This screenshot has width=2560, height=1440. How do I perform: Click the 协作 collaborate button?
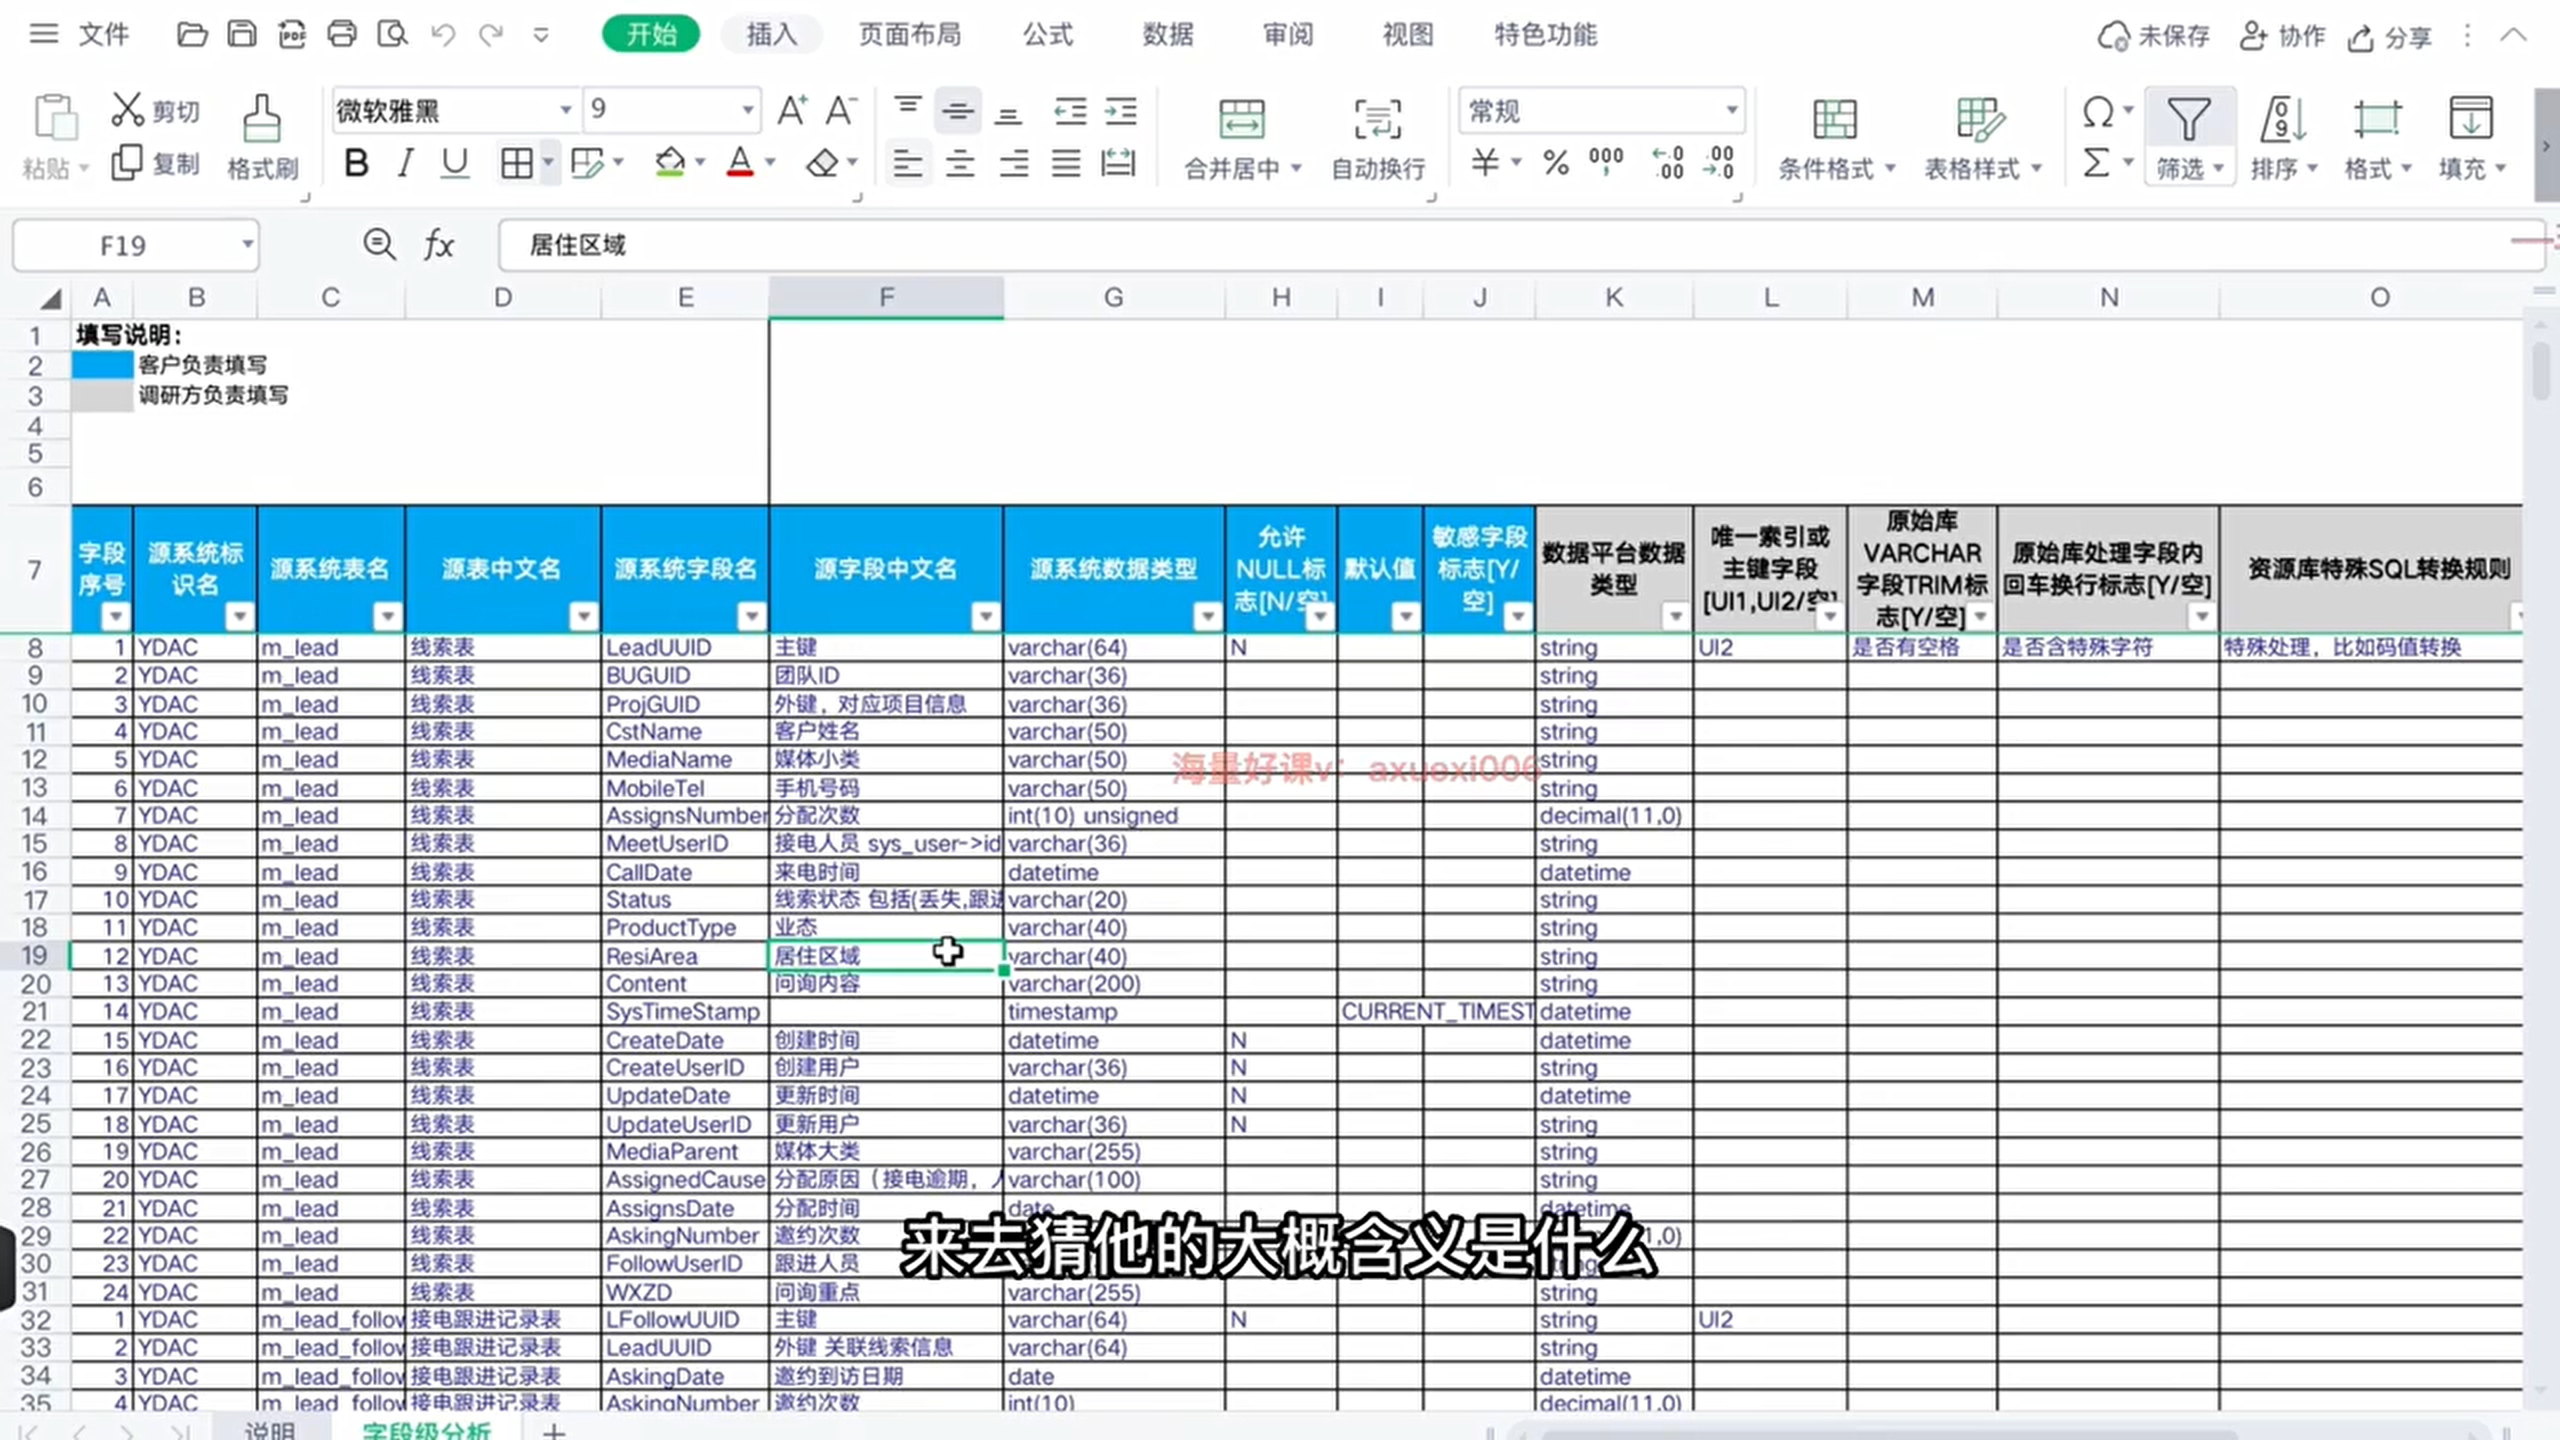(2282, 36)
